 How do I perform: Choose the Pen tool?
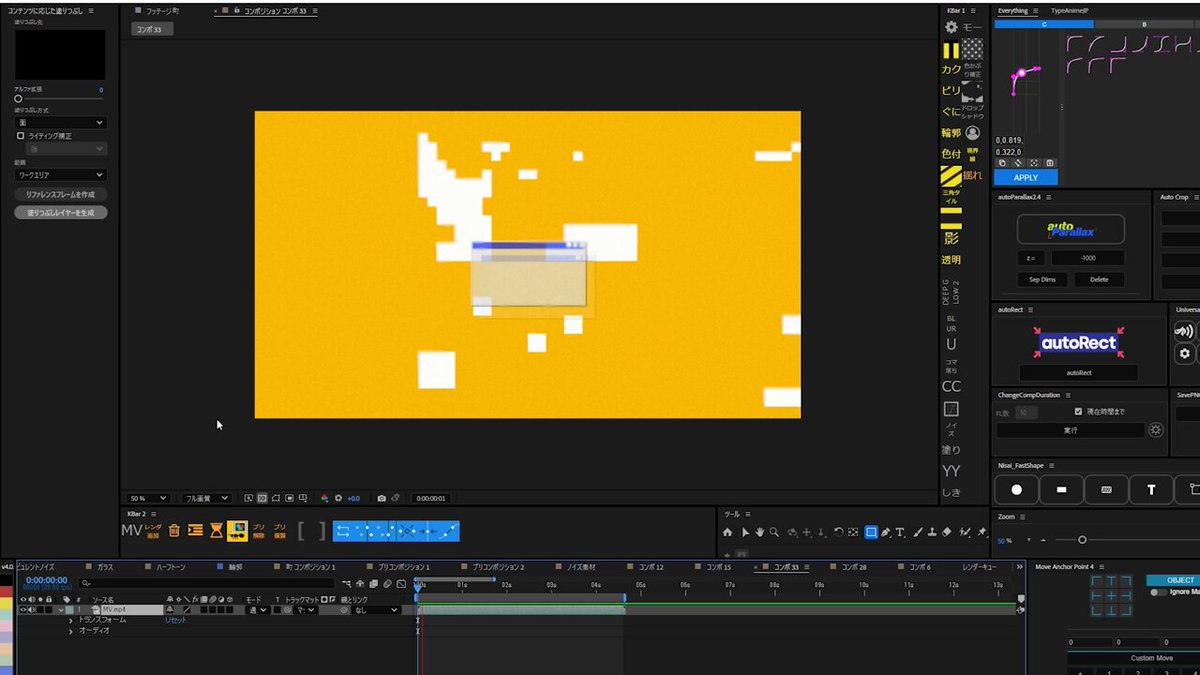[x=886, y=532]
